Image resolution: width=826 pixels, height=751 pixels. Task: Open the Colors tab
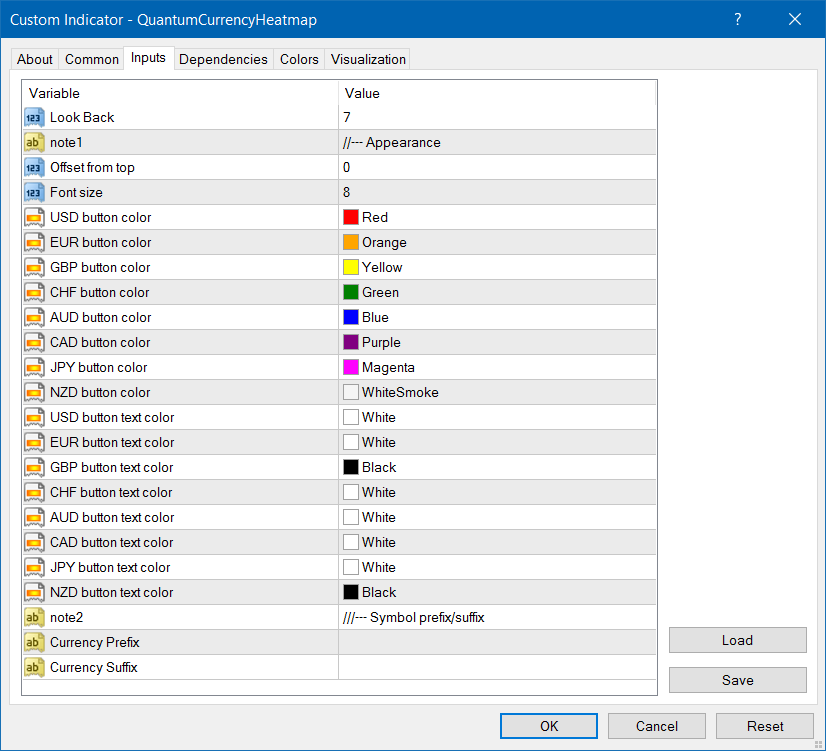(x=299, y=60)
